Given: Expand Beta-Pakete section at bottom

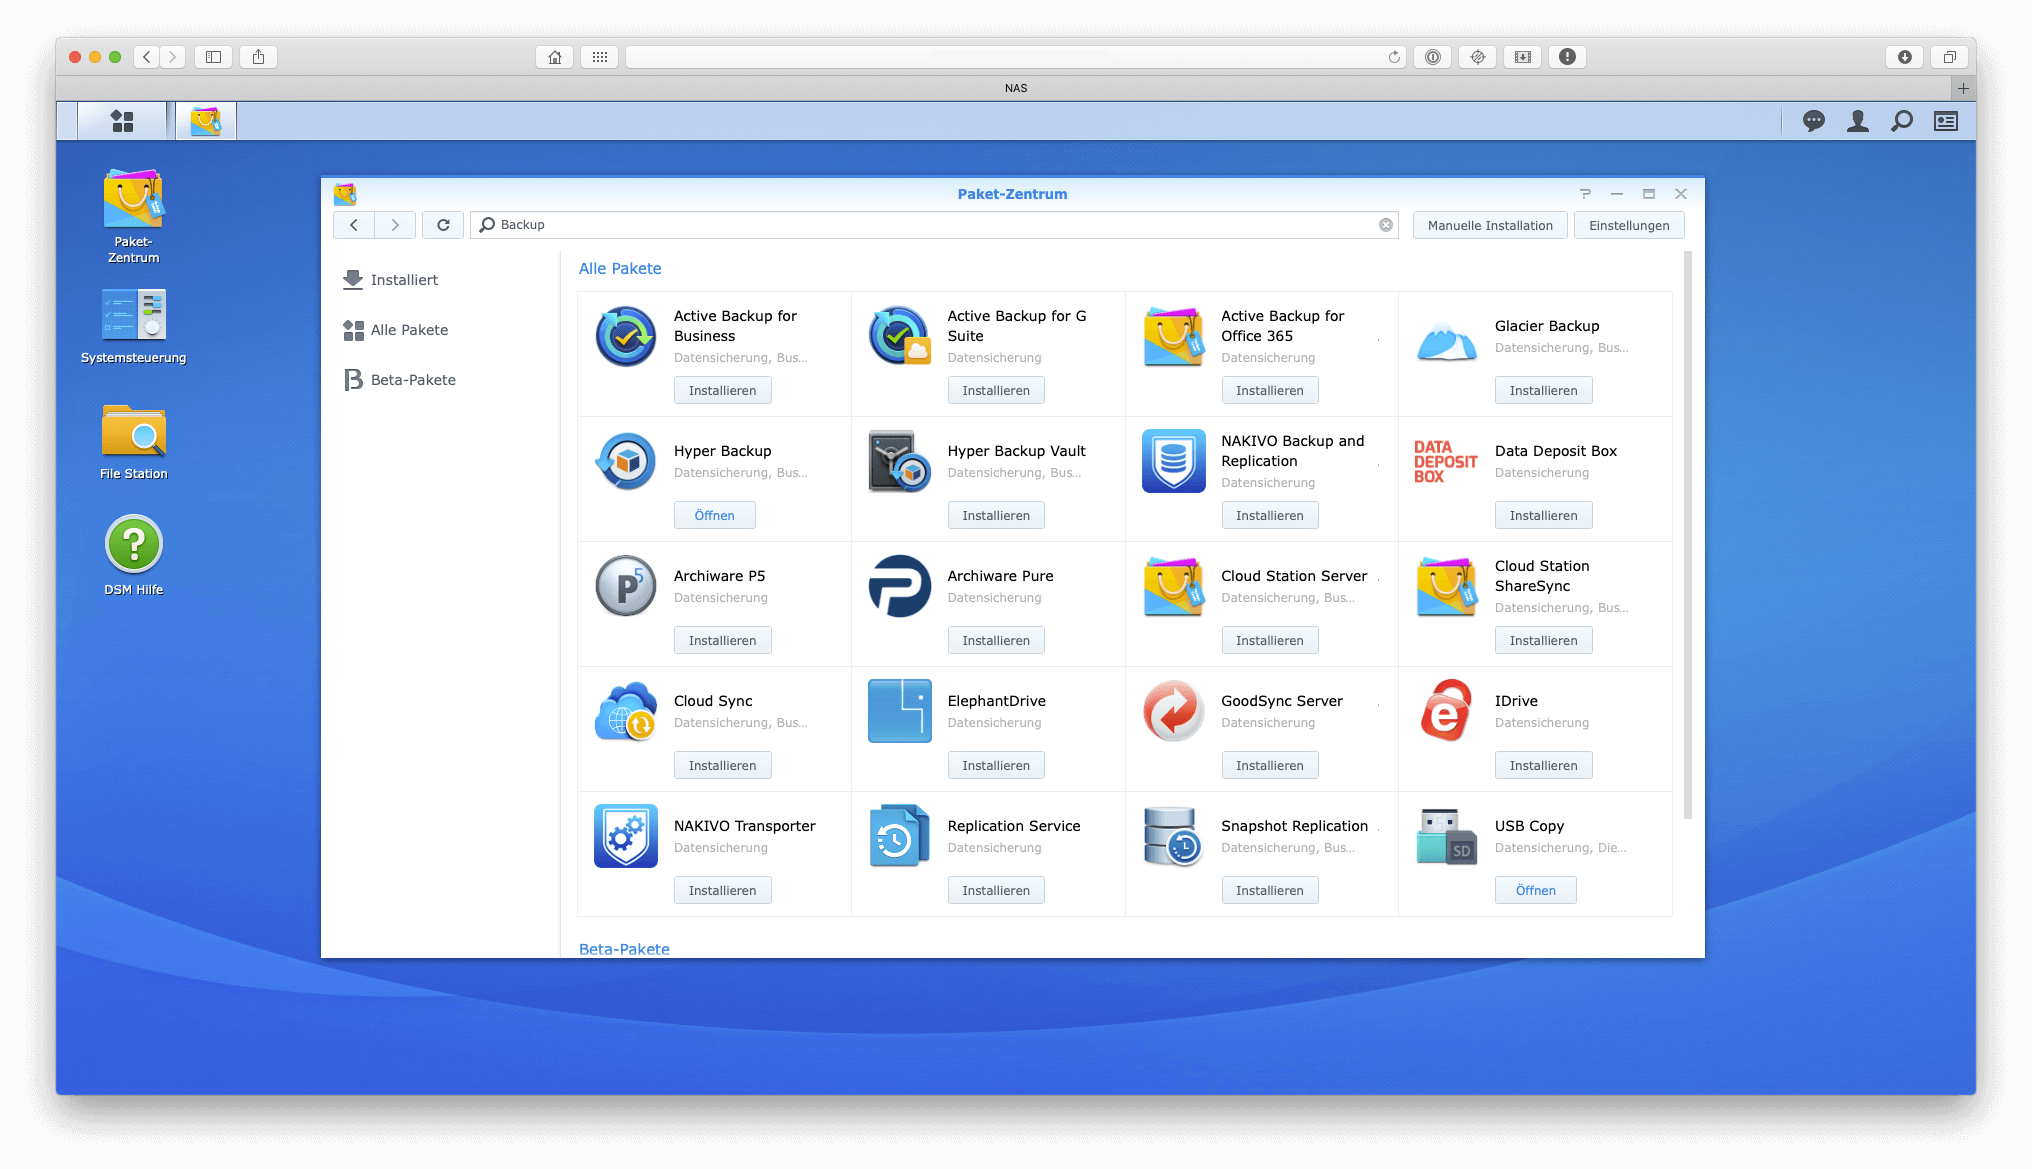Looking at the screenshot, I should click(x=622, y=950).
